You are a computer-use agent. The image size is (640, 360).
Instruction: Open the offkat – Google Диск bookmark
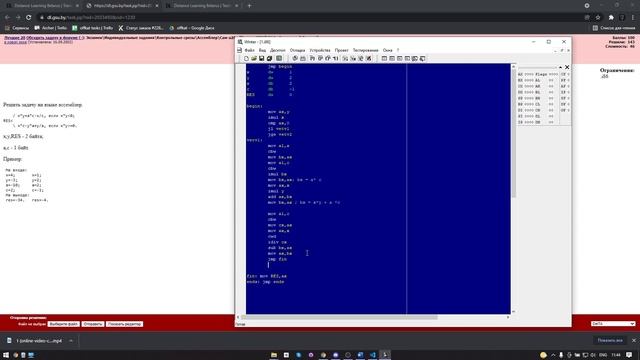(x=192, y=28)
